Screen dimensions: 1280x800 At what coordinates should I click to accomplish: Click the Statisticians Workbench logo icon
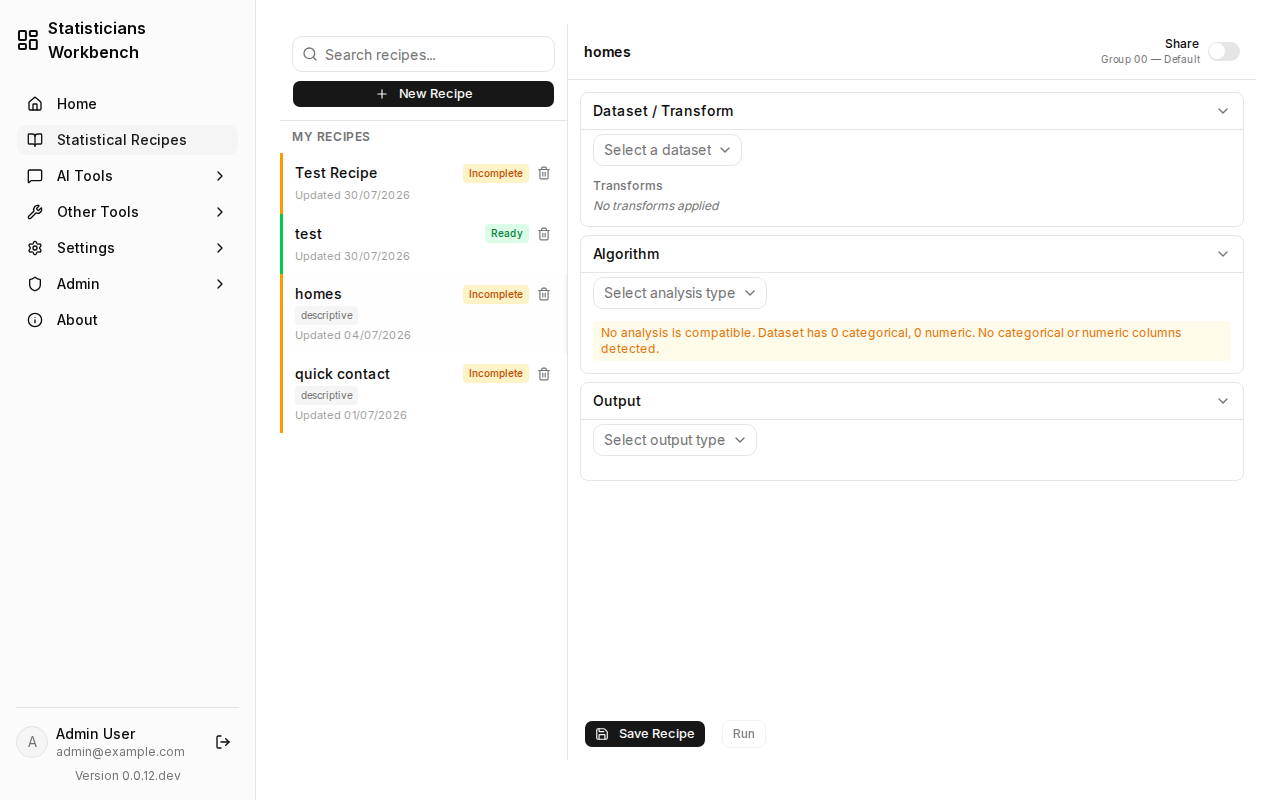click(28, 40)
